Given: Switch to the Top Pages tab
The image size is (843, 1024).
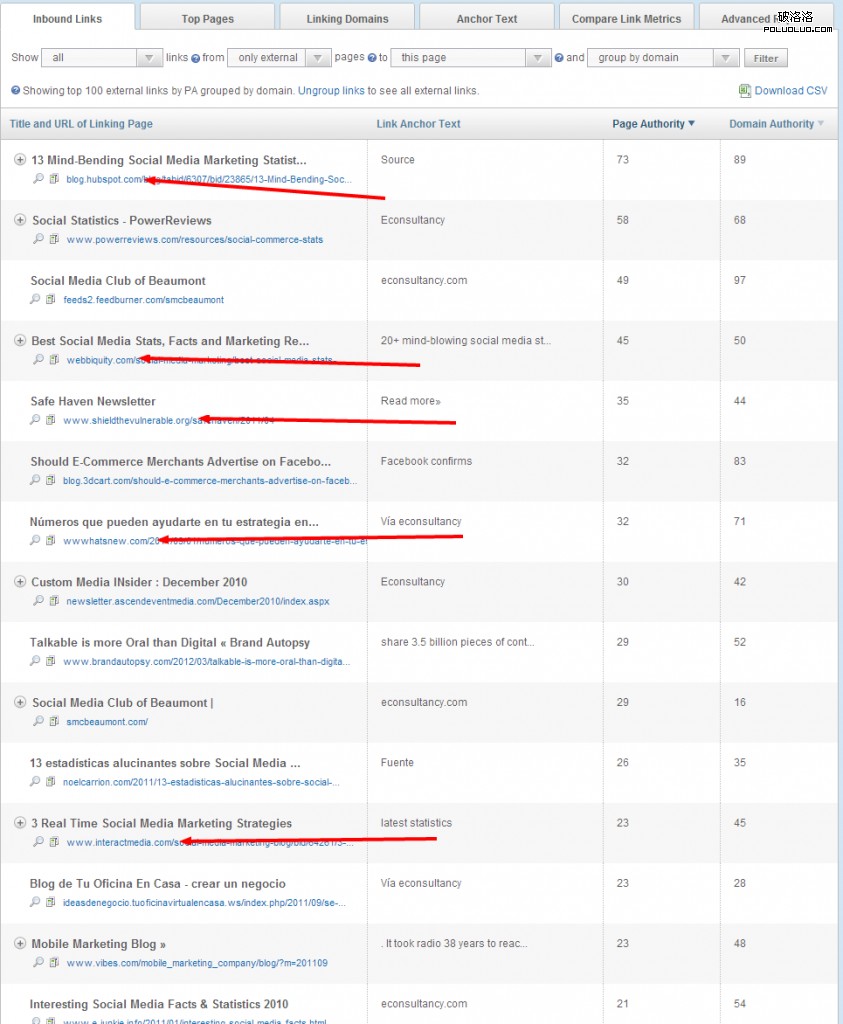Looking at the screenshot, I should [206, 18].
